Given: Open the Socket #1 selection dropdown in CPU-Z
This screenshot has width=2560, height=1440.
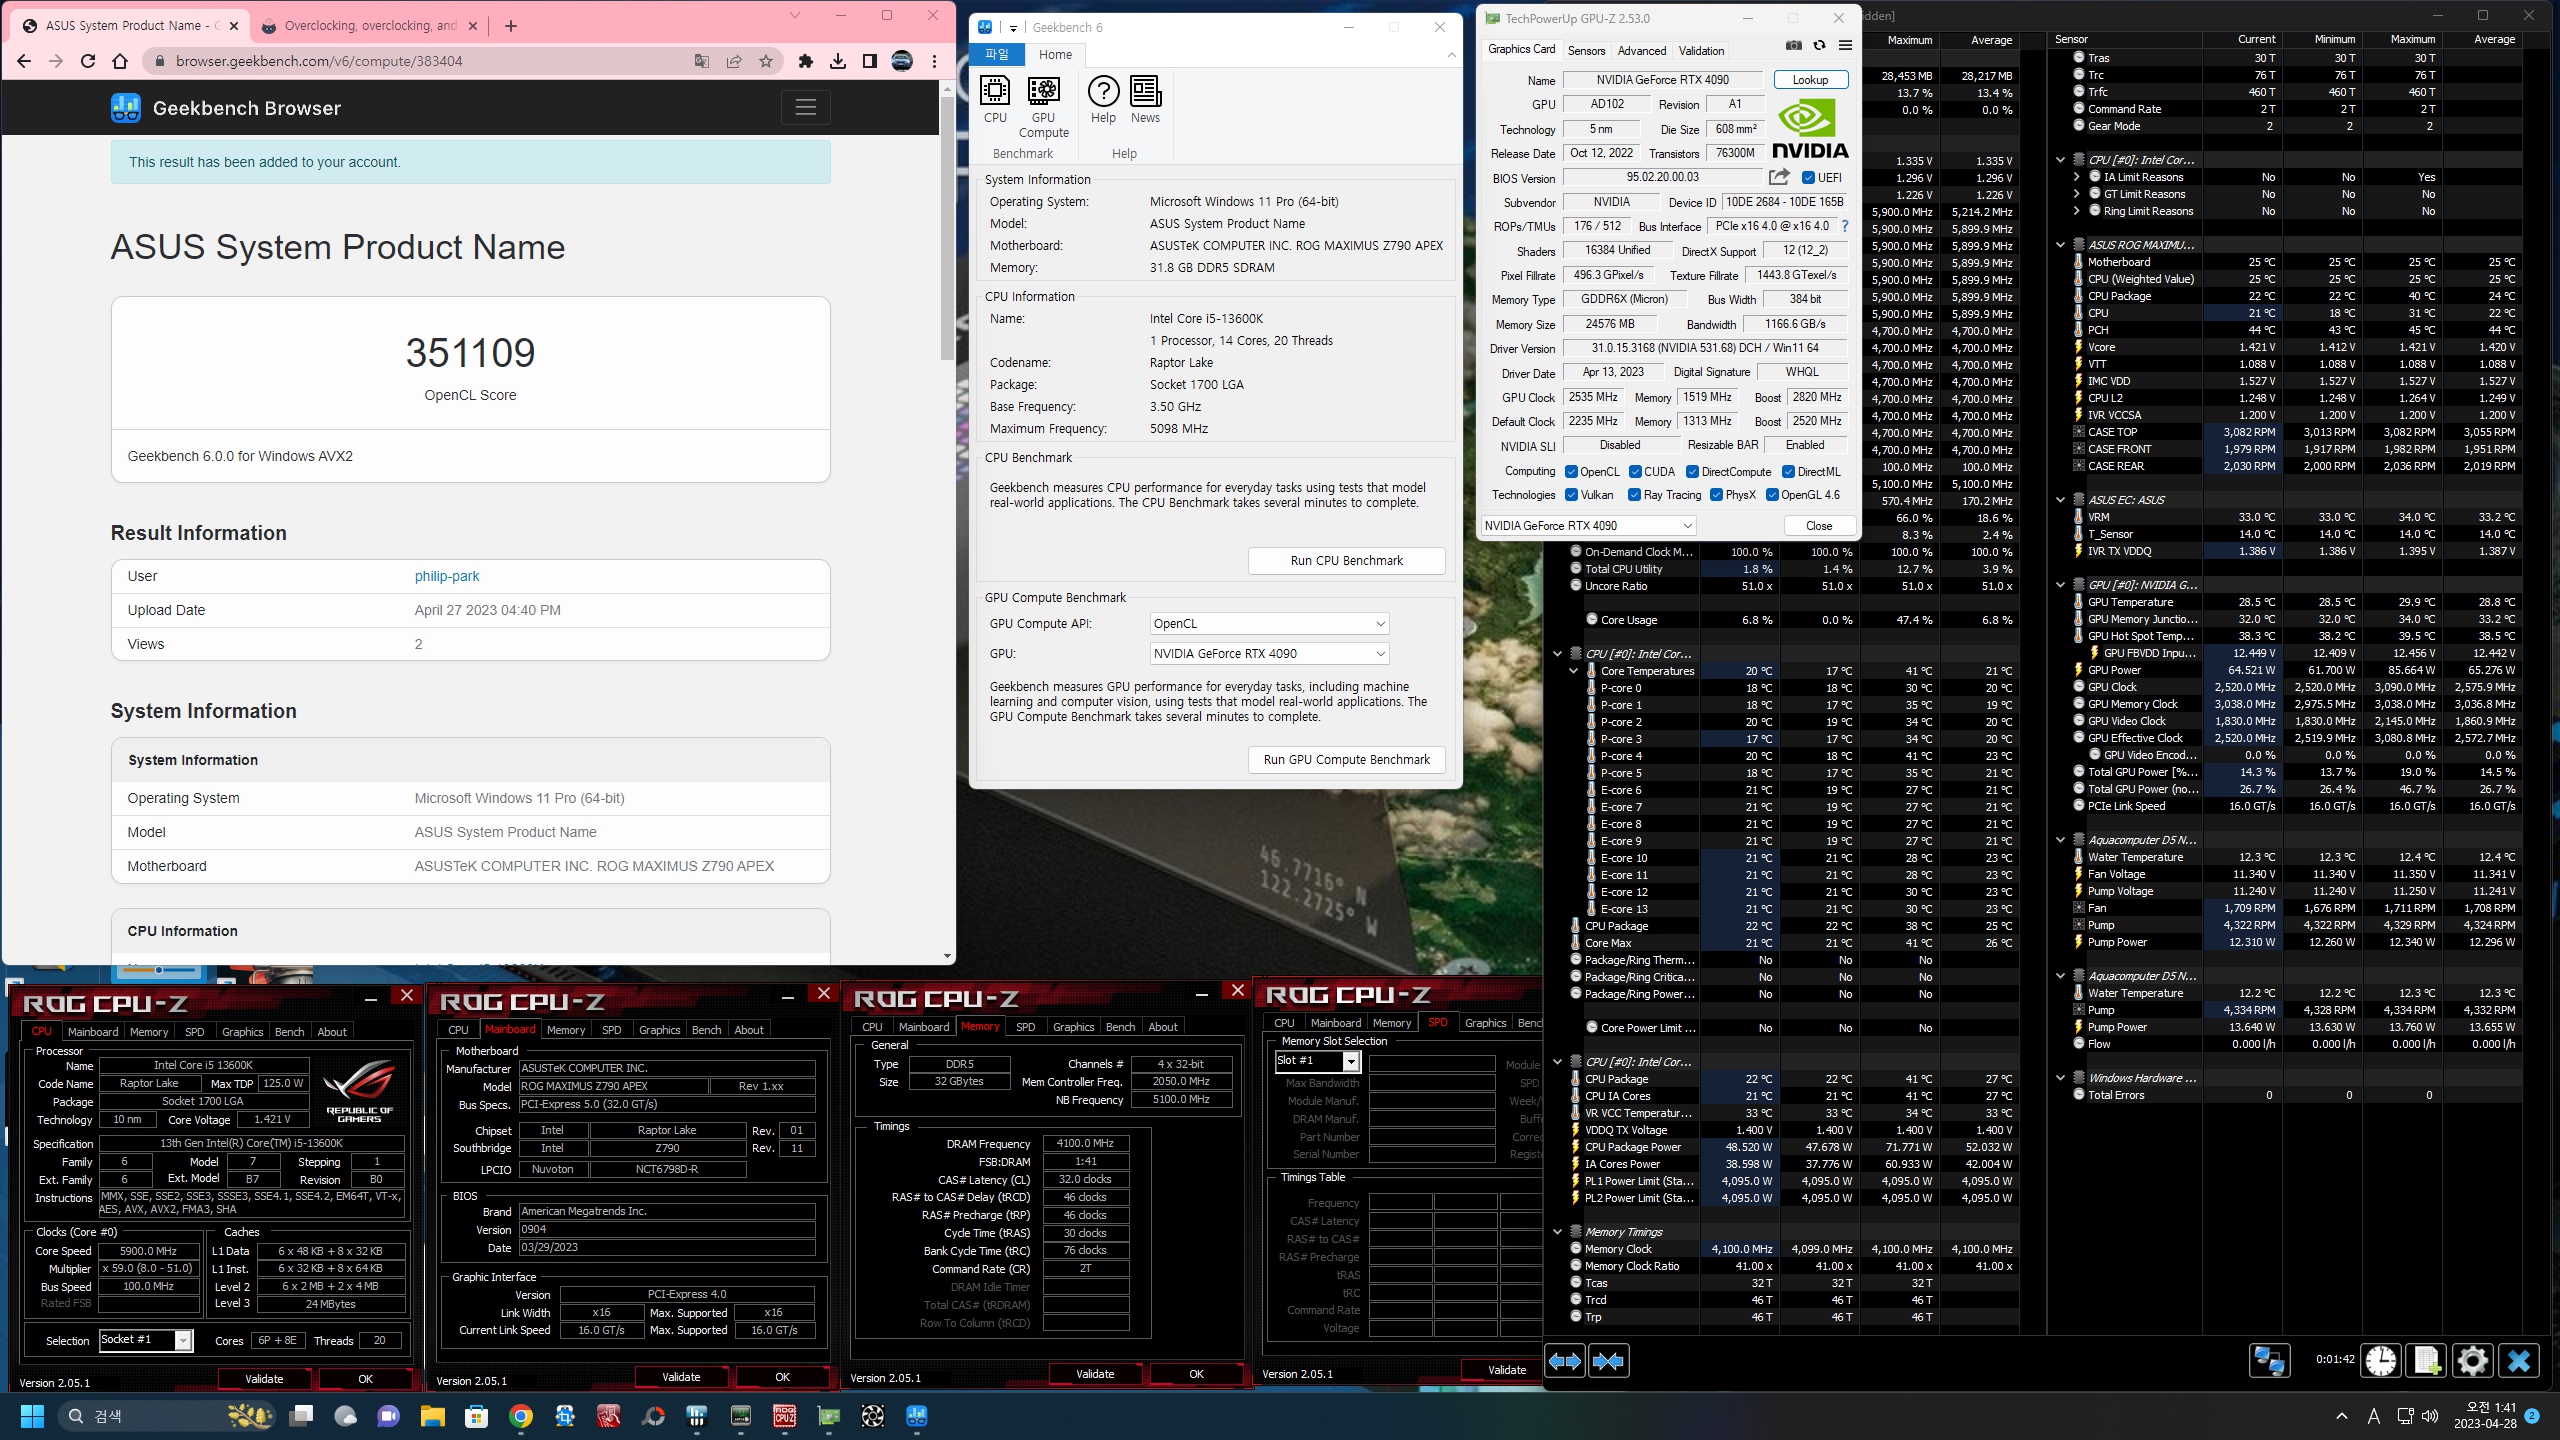Looking at the screenshot, I should 146,1340.
